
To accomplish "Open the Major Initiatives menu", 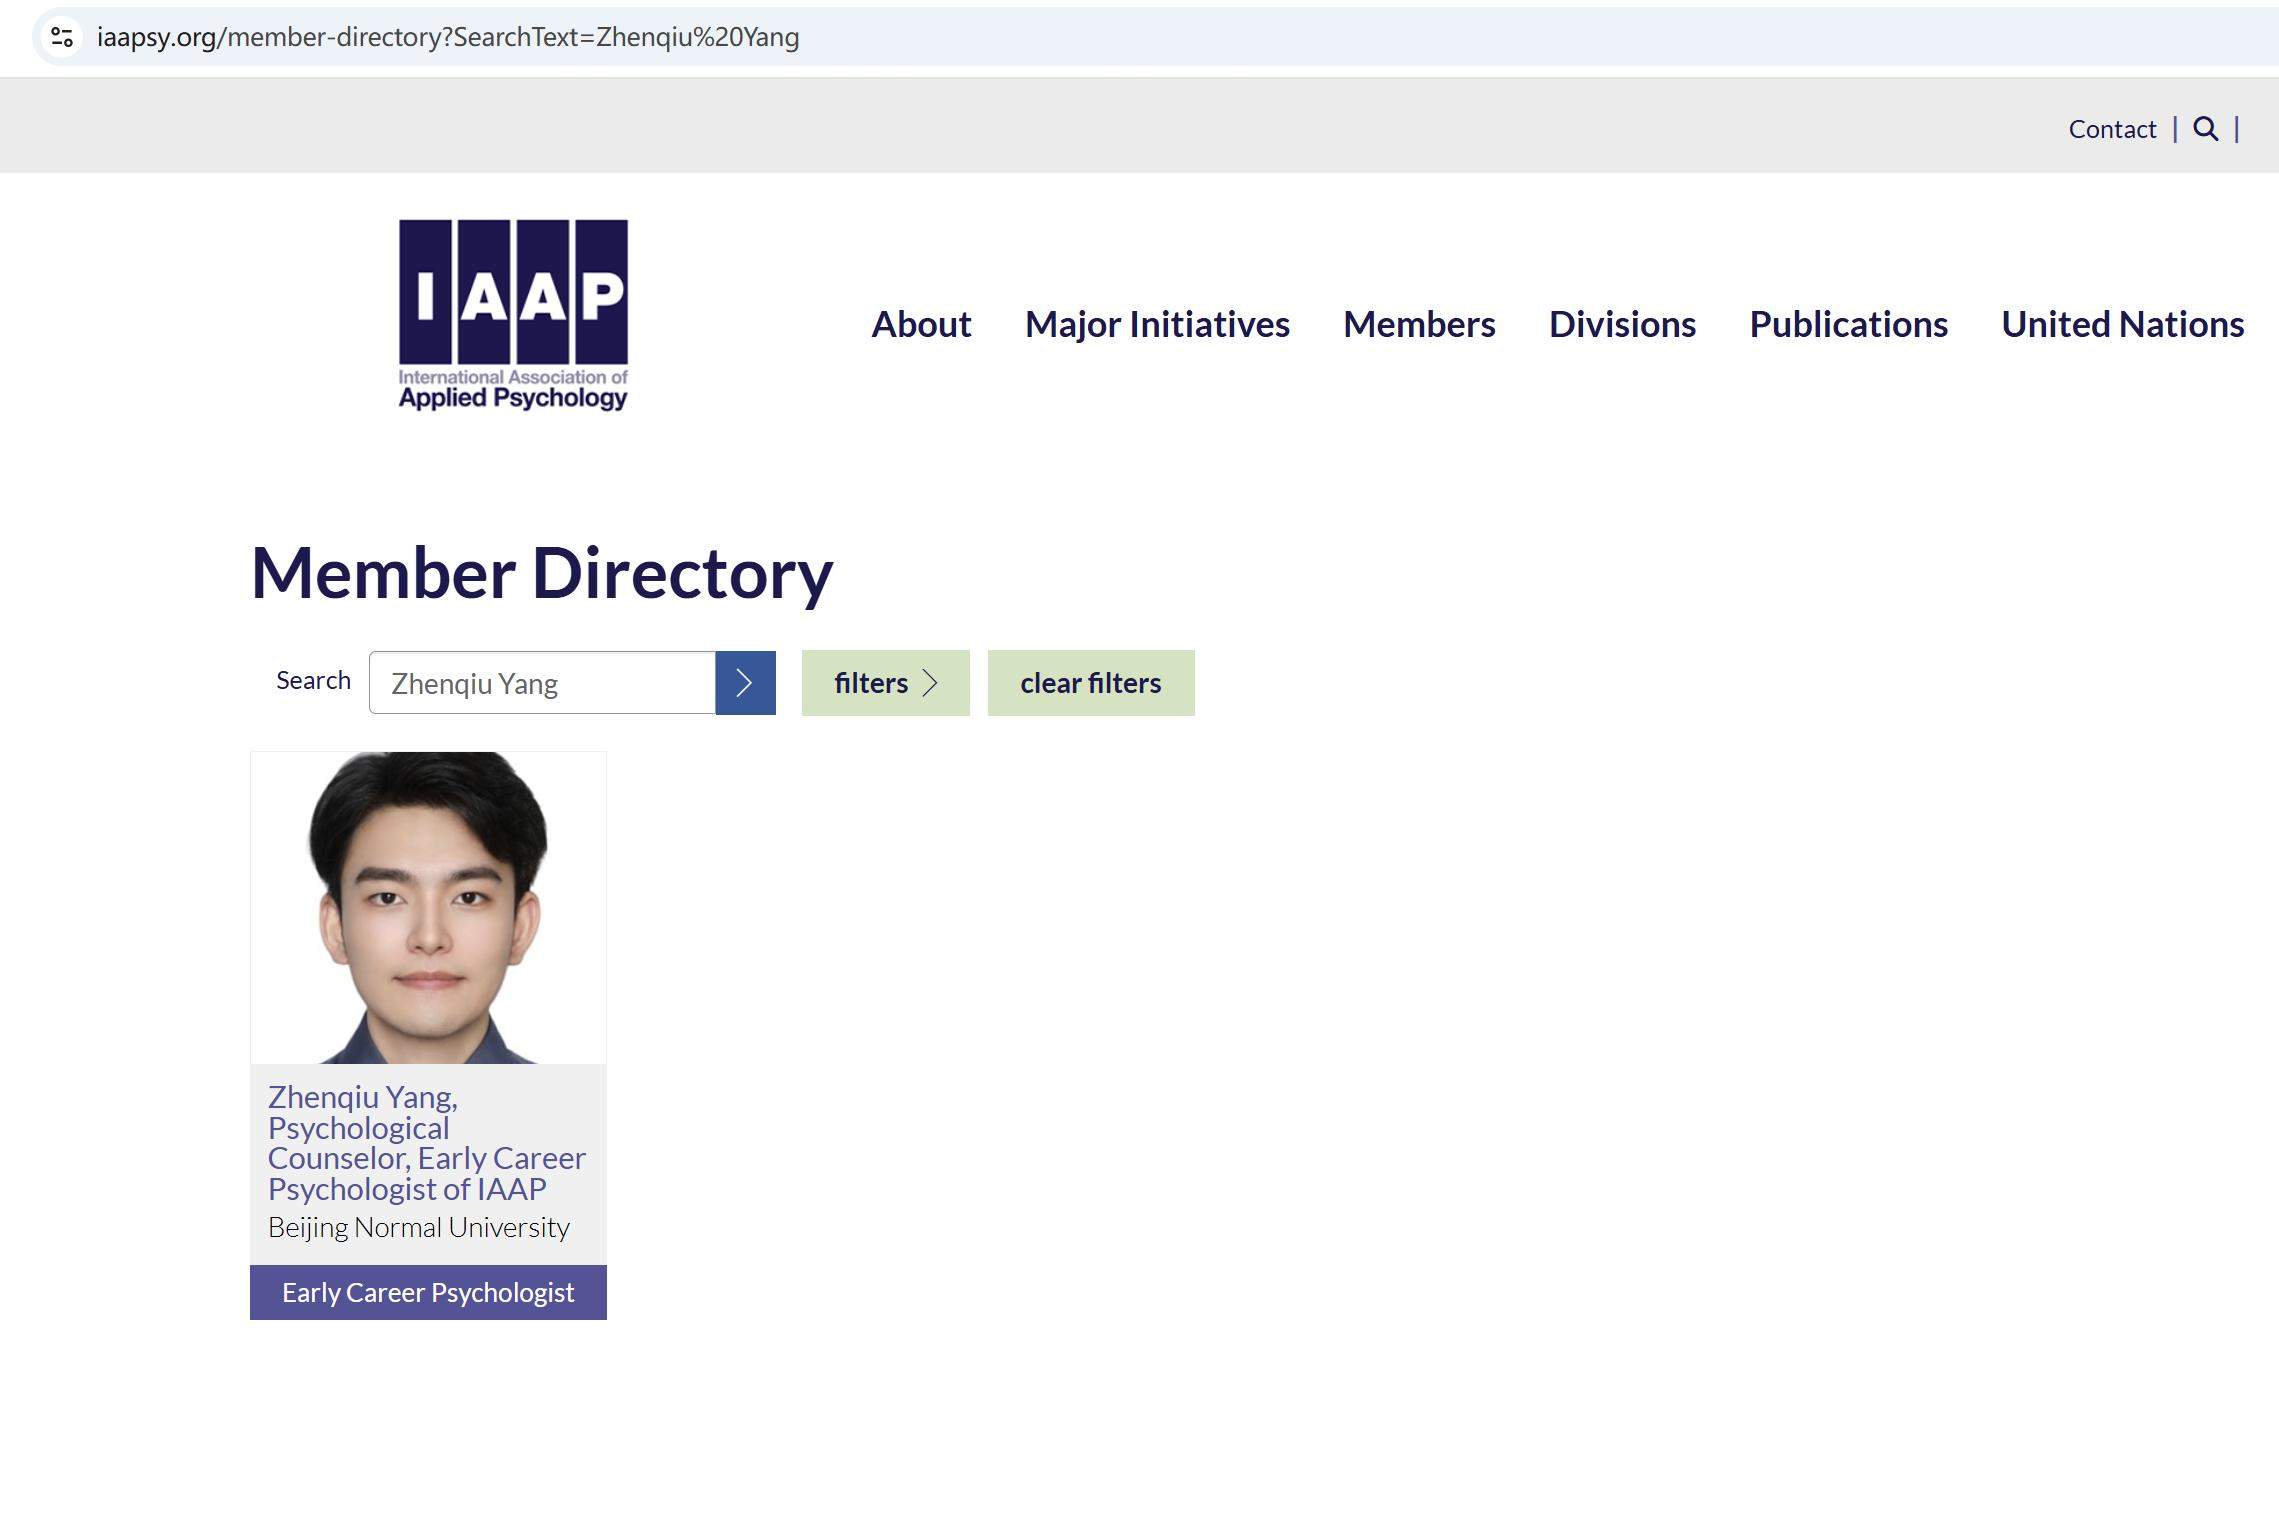I will [1157, 324].
